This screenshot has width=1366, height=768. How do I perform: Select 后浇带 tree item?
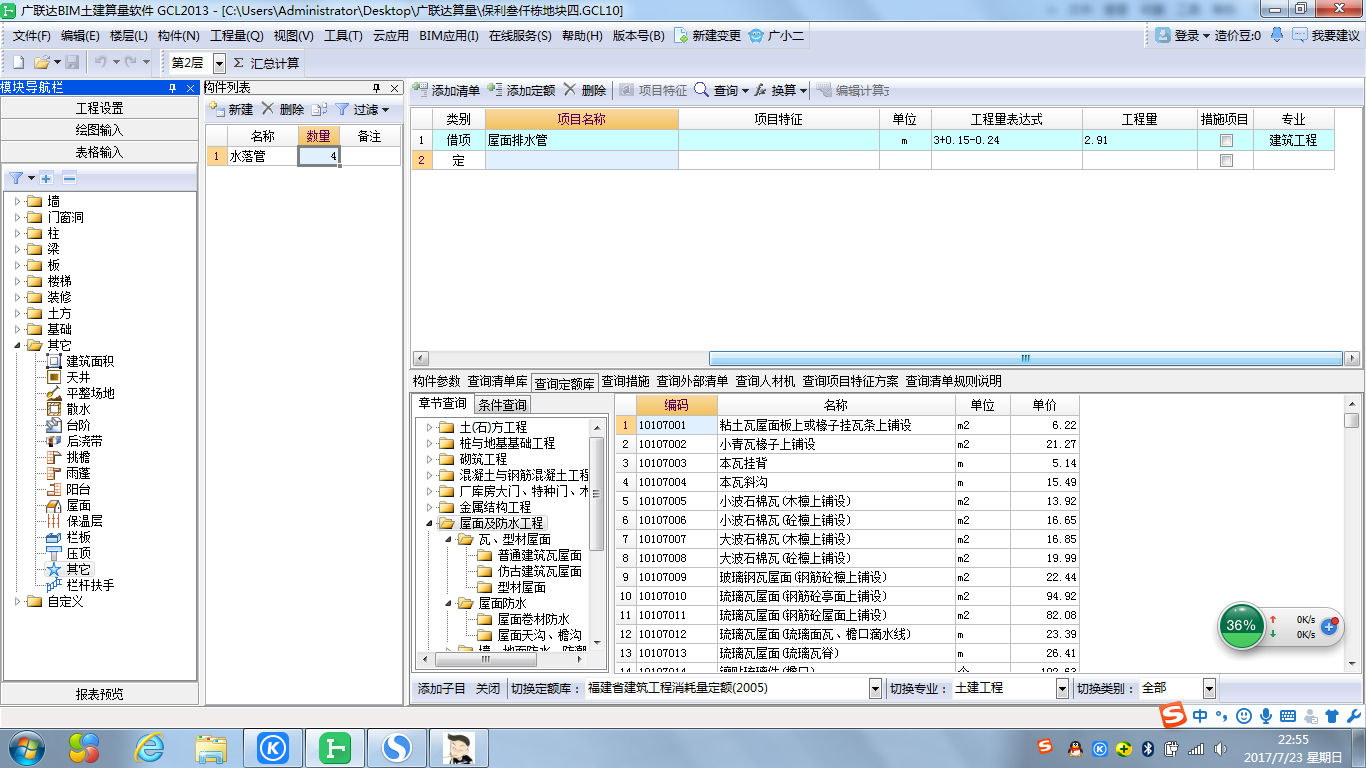pos(84,441)
